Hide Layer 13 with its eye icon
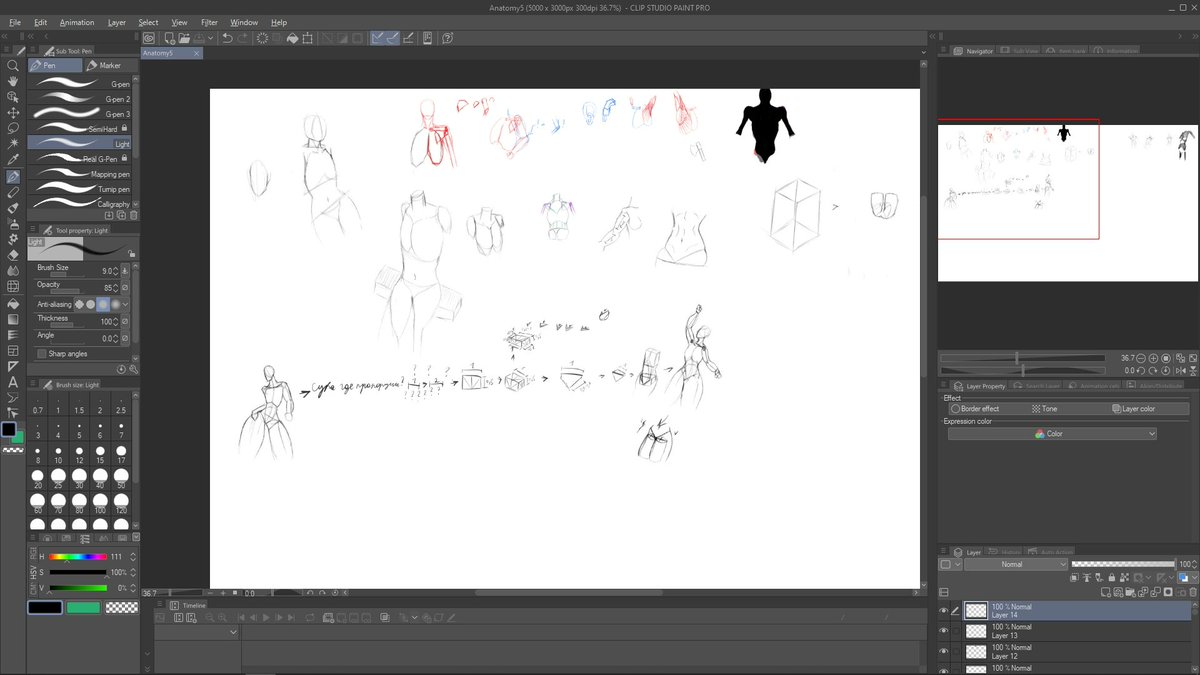Viewport: 1200px width, 675px height. [943, 631]
